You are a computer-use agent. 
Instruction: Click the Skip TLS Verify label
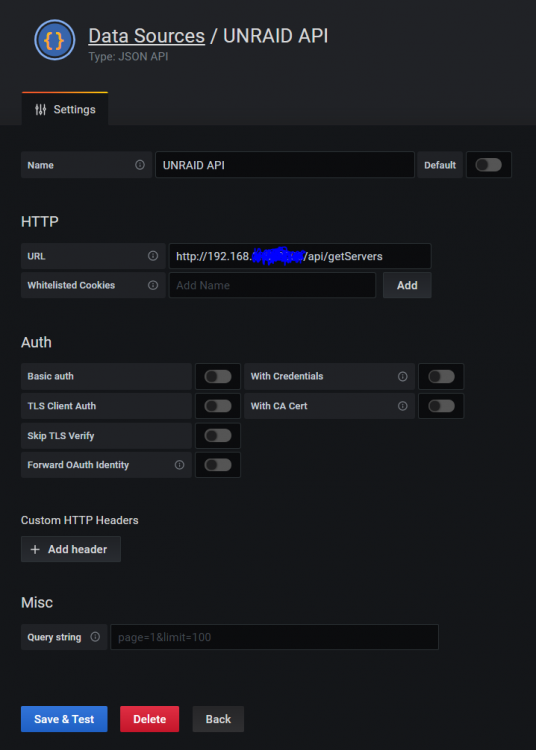point(61,436)
